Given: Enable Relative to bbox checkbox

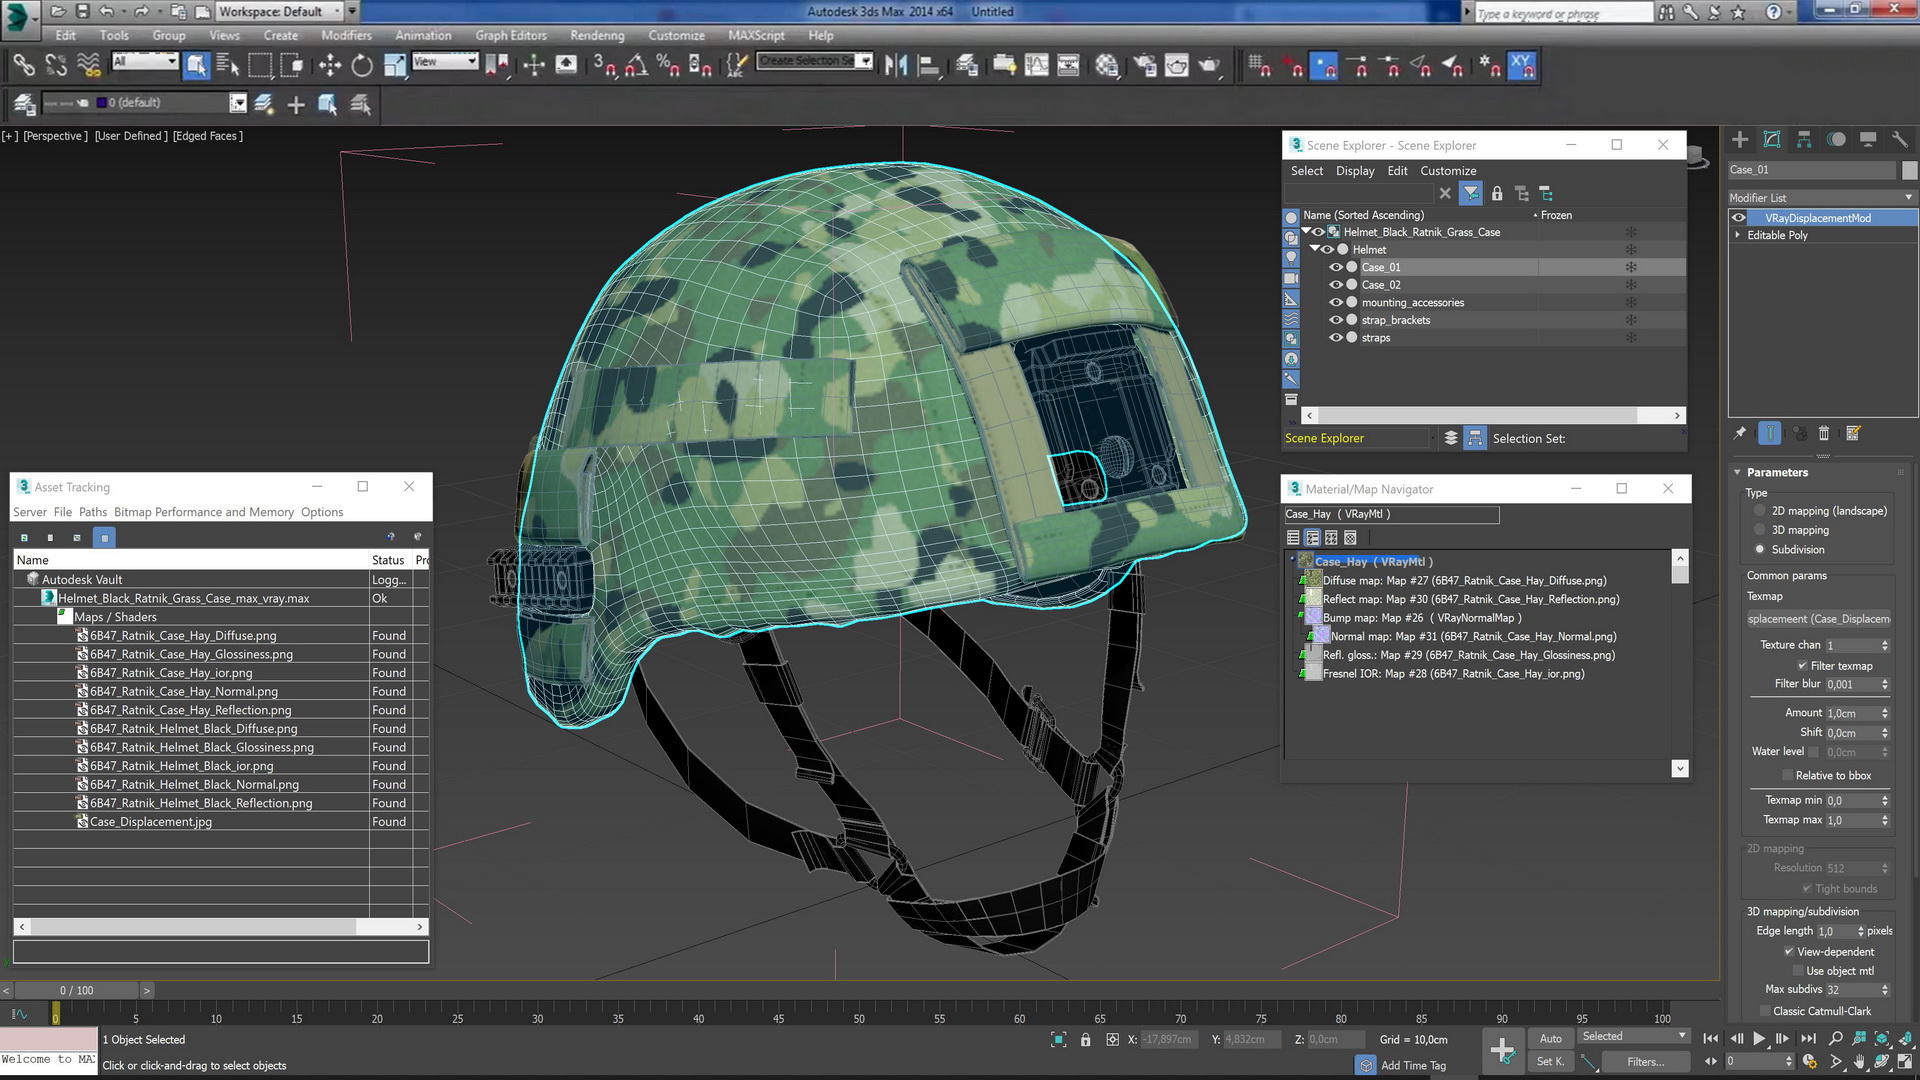Looking at the screenshot, I should 1788,776.
